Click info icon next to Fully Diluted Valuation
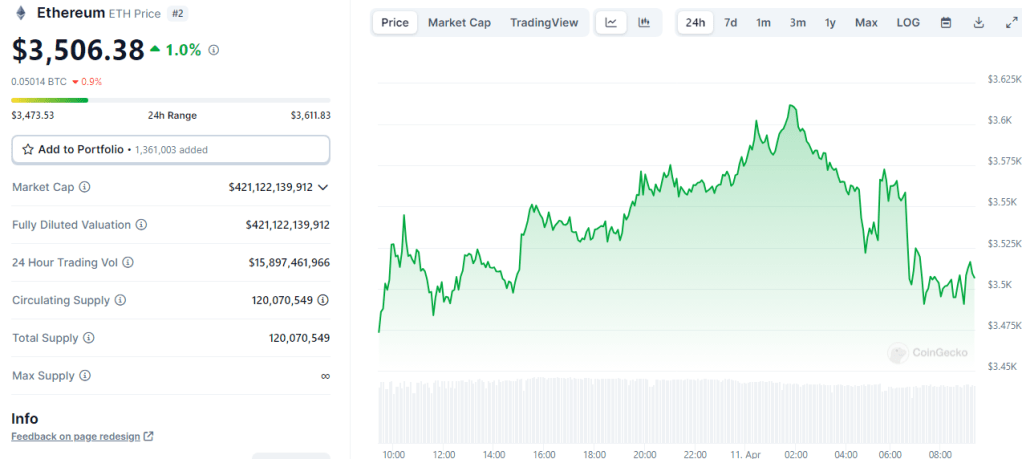 pyautogui.click(x=141, y=225)
